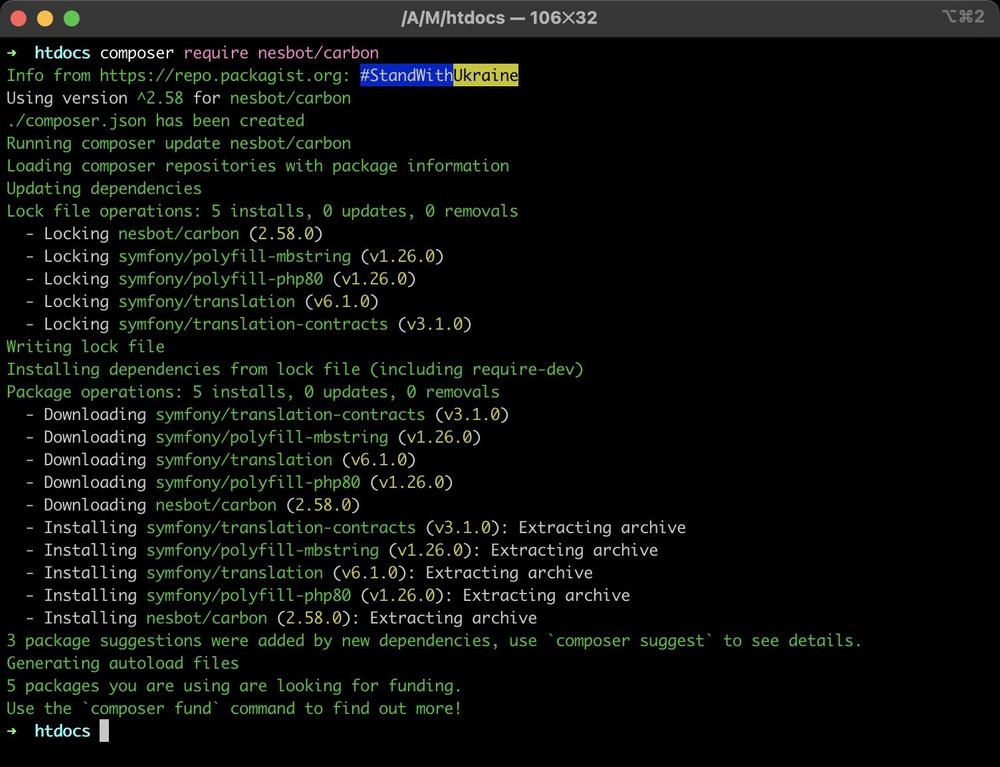Viewport: 1000px width, 767px height.
Task: Click the red close traffic light
Action: pyautogui.click(x=18, y=17)
